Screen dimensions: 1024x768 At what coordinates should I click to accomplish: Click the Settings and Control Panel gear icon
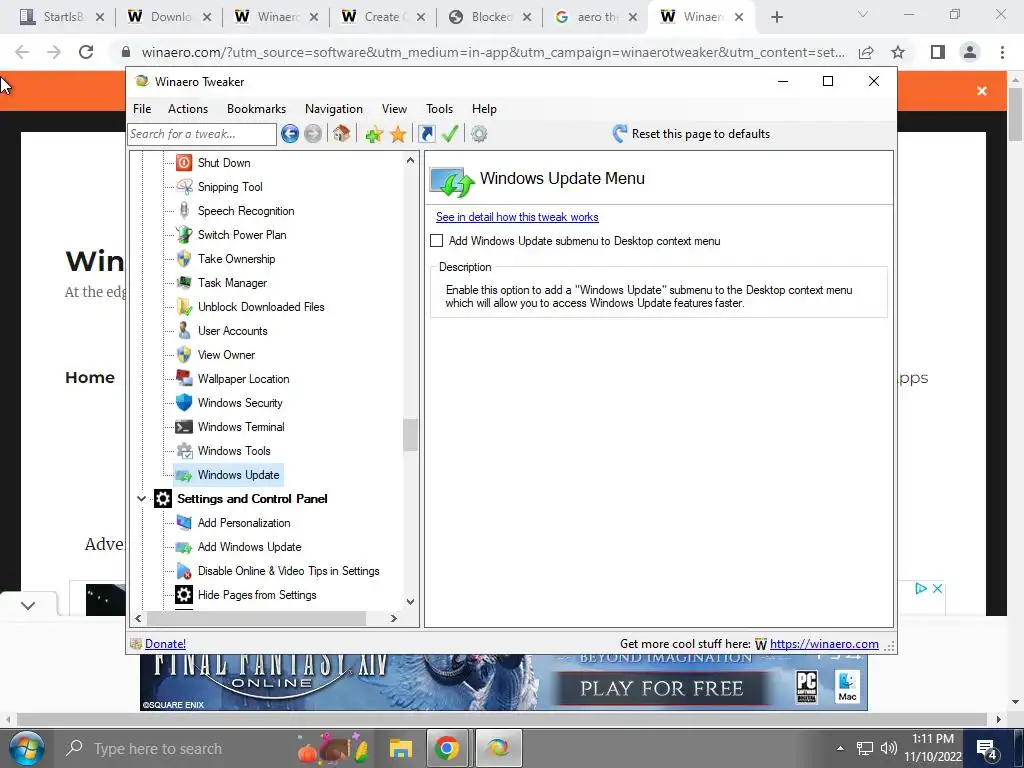(163, 498)
